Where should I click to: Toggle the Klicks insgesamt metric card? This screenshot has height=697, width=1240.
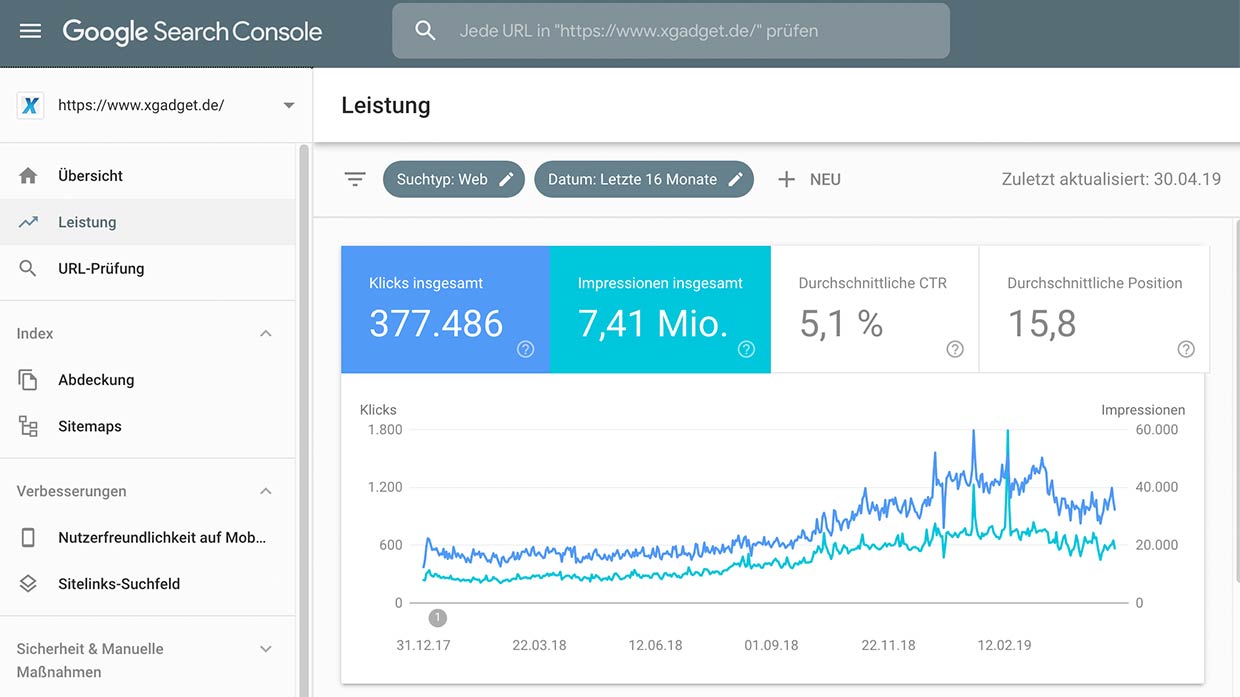446,310
